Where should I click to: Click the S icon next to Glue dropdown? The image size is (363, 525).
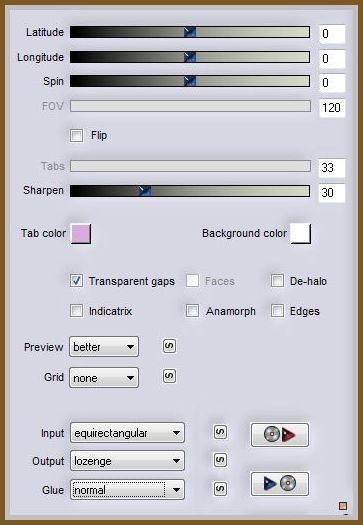pos(220,489)
